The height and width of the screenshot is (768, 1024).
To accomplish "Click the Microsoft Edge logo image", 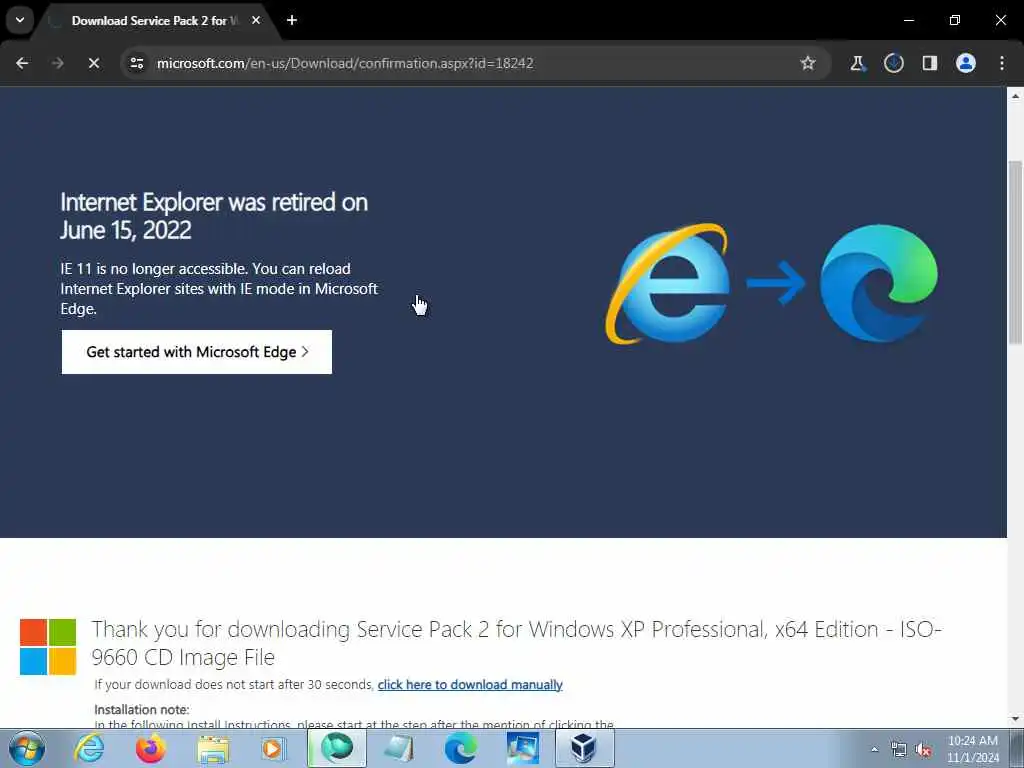I will point(878,283).
